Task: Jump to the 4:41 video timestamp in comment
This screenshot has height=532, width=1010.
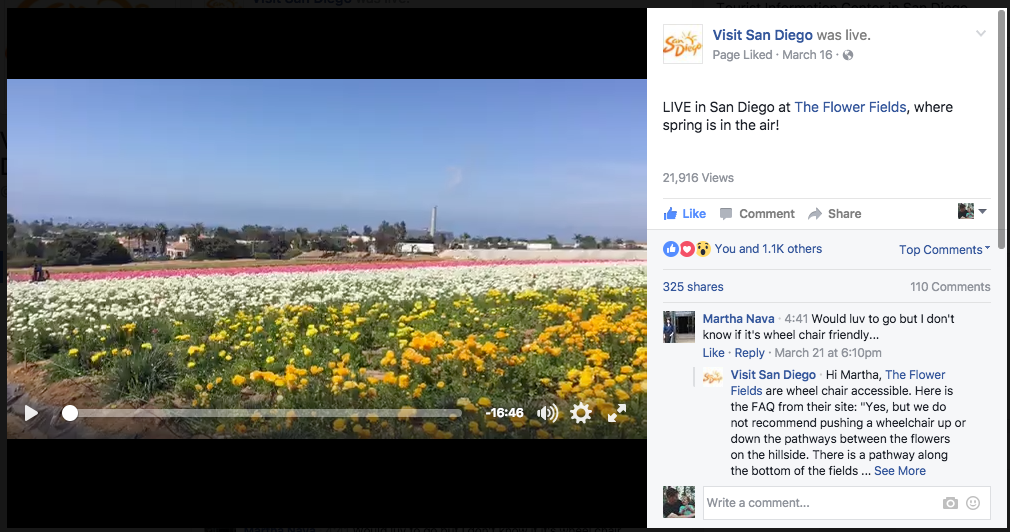Action: (796, 319)
